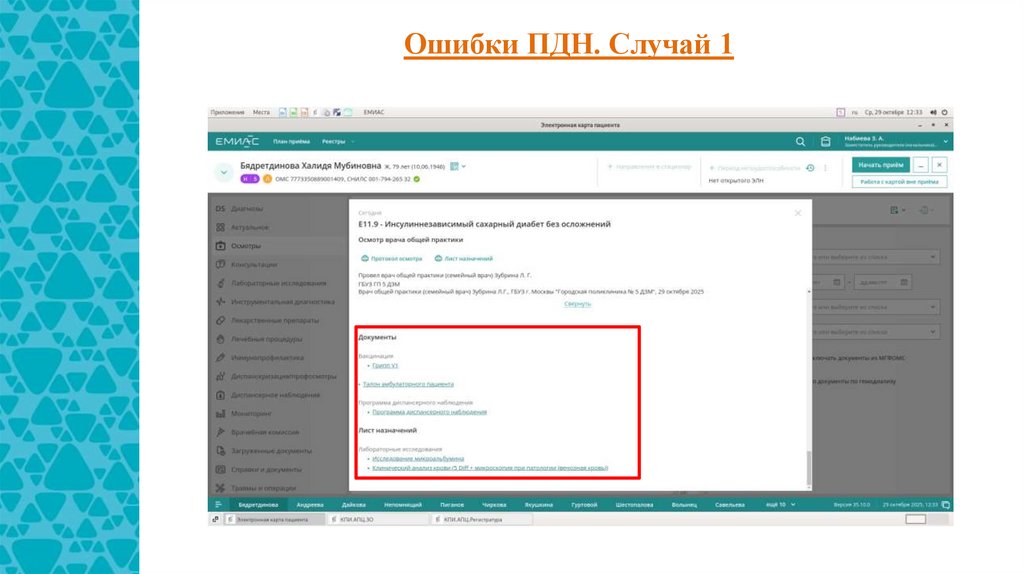Close the examination details dialog
Screen dimensions: 1024x574
tap(797, 214)
